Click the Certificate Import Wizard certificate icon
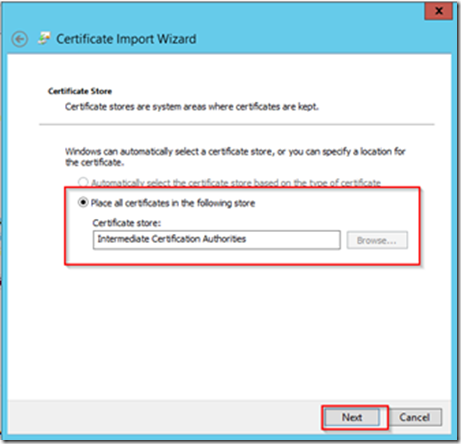 coord(44,38)
